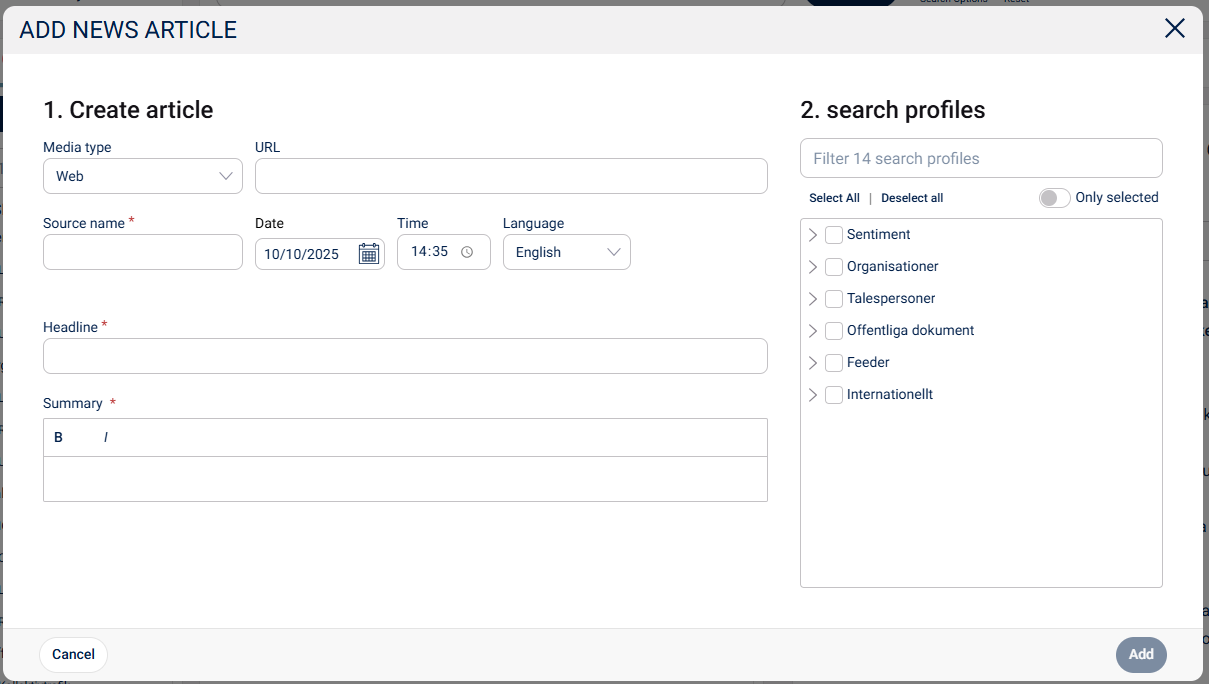Image resolution: width=1209 pixels, height=684 pixels.
Task: Click the clock icon in Time field
Action: point(467,252)
